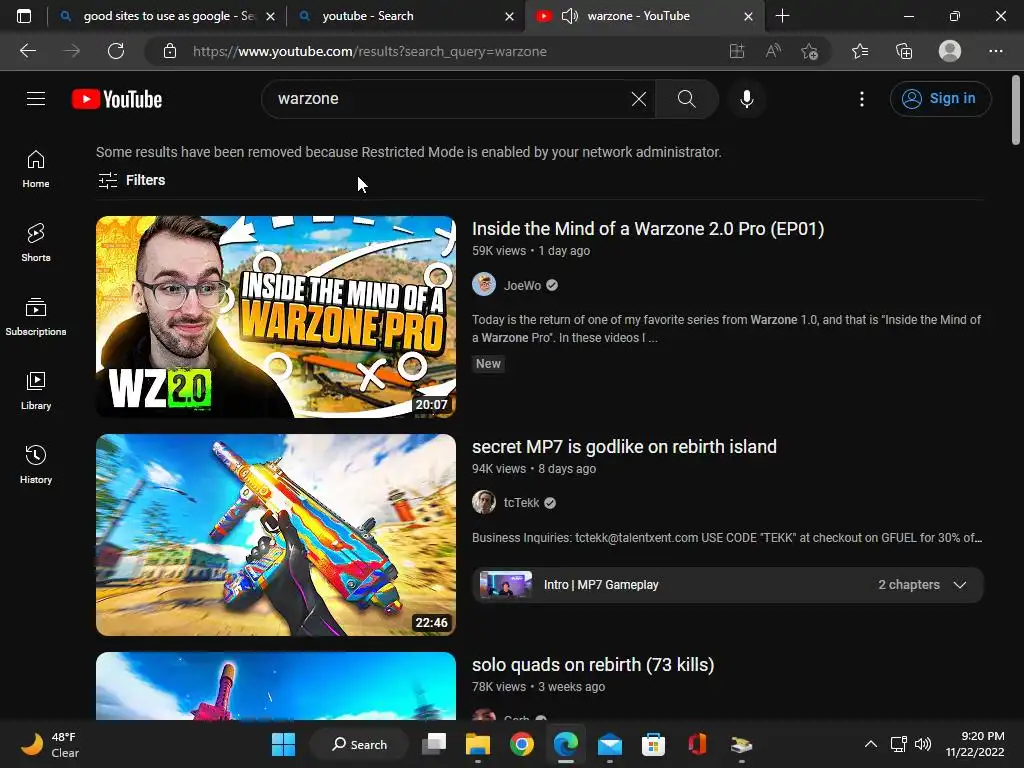The width and height of the screenshot is (1024, 768).
Task: Open 'secret MP7 is godlike on rebirth island' title
Action: (x=624, y=447)
